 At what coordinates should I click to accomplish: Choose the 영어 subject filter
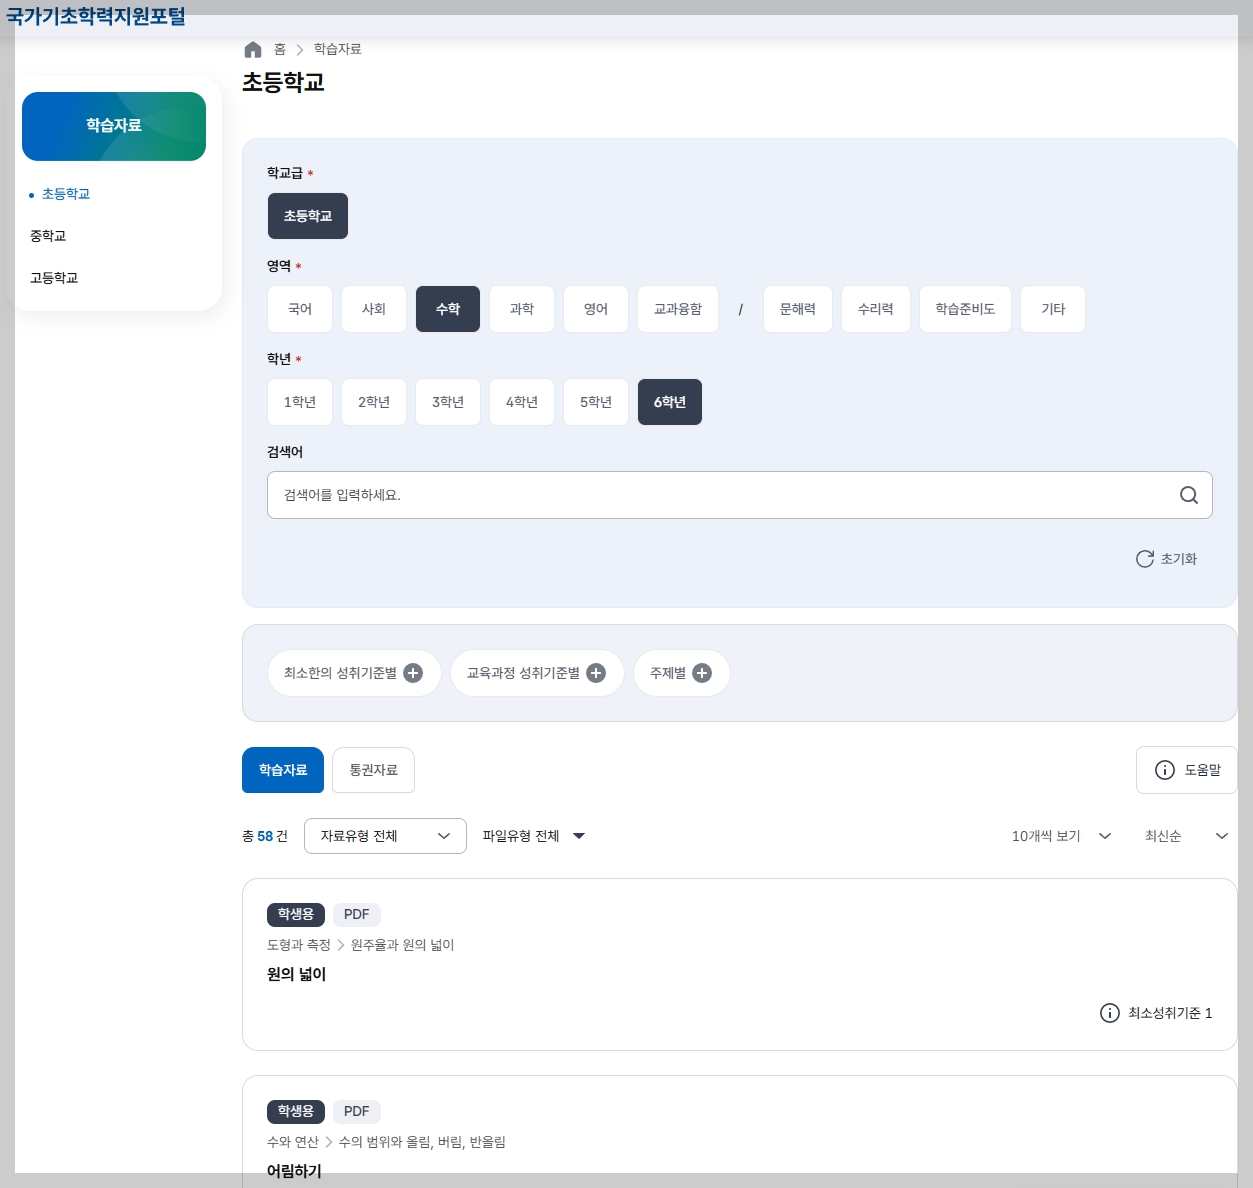(596, 309)
